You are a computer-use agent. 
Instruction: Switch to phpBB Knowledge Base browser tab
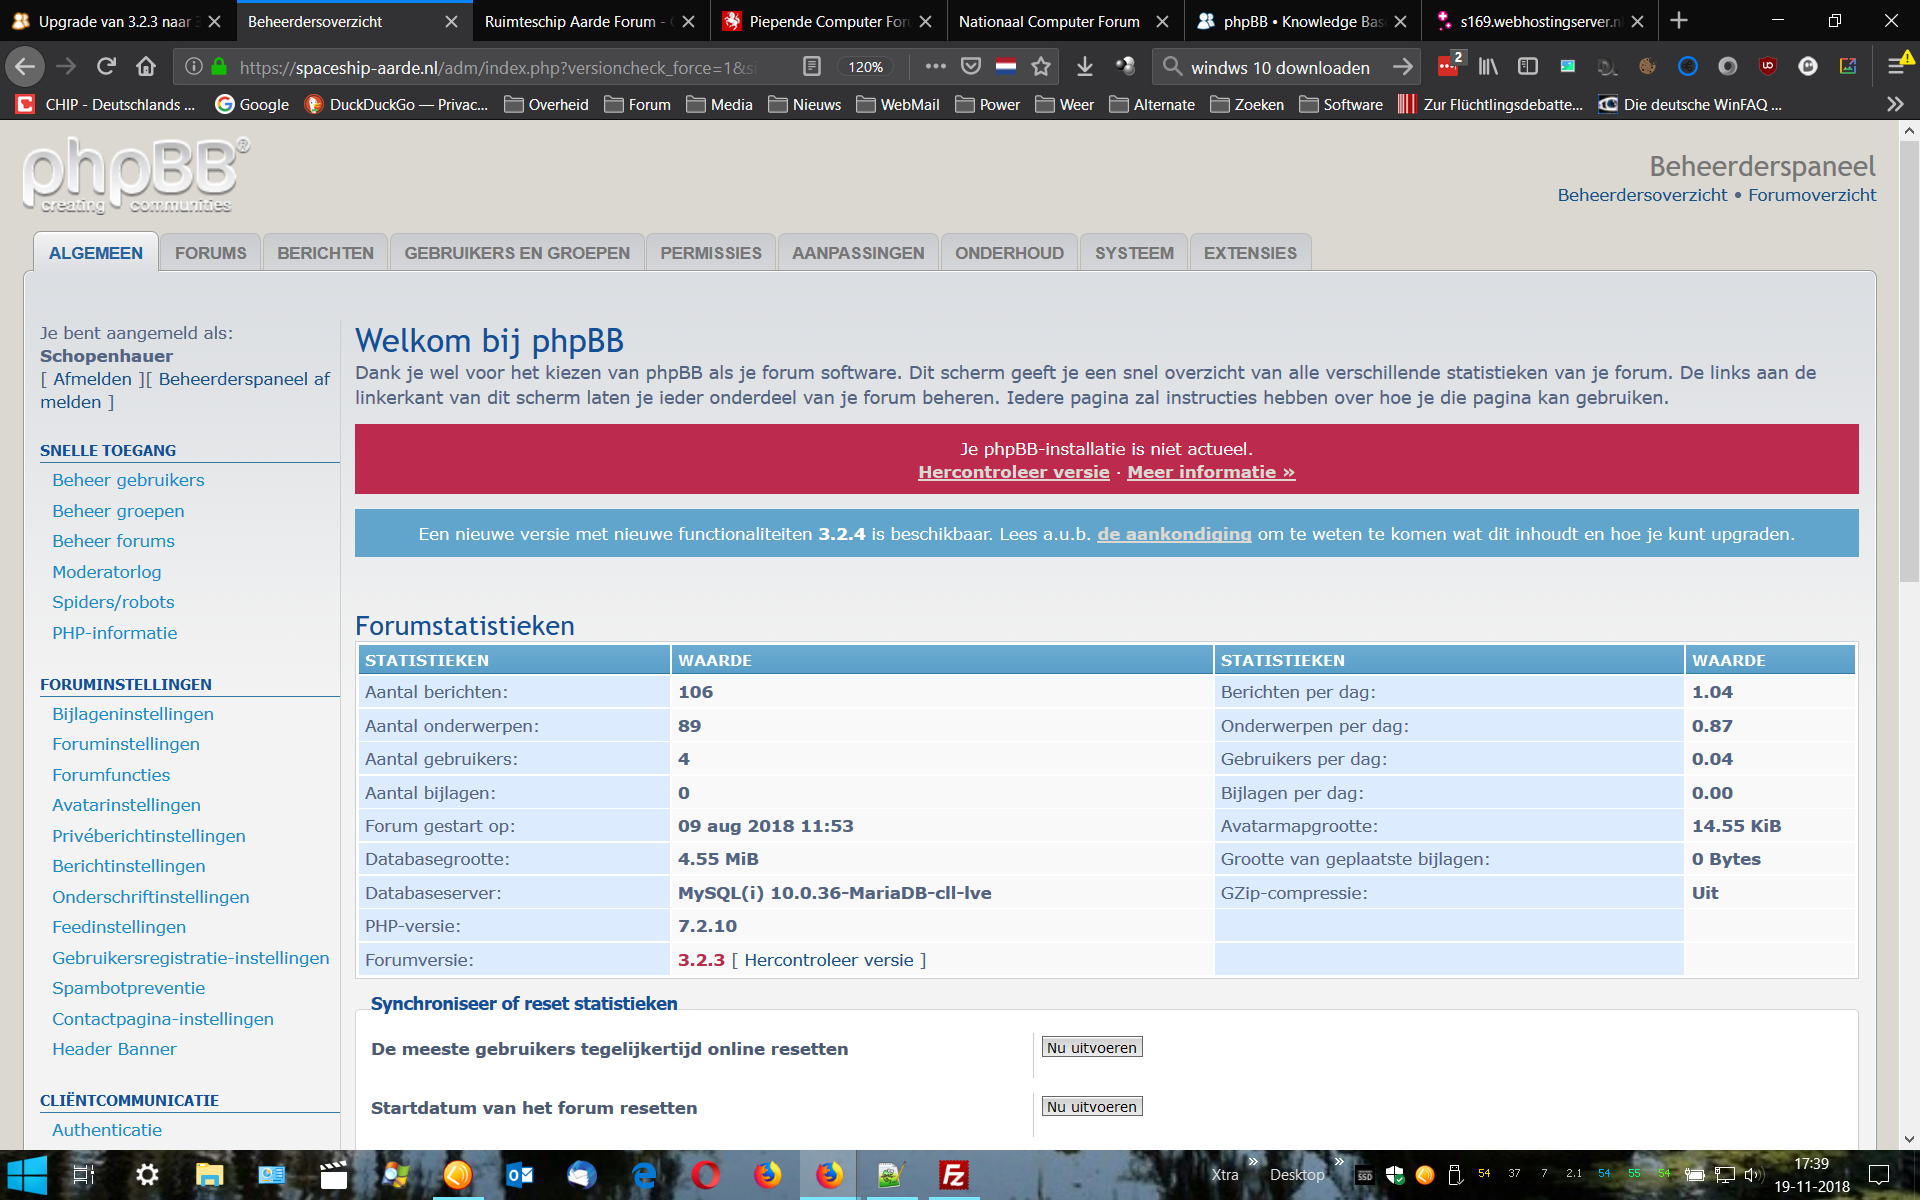(x=1302, y=21)
